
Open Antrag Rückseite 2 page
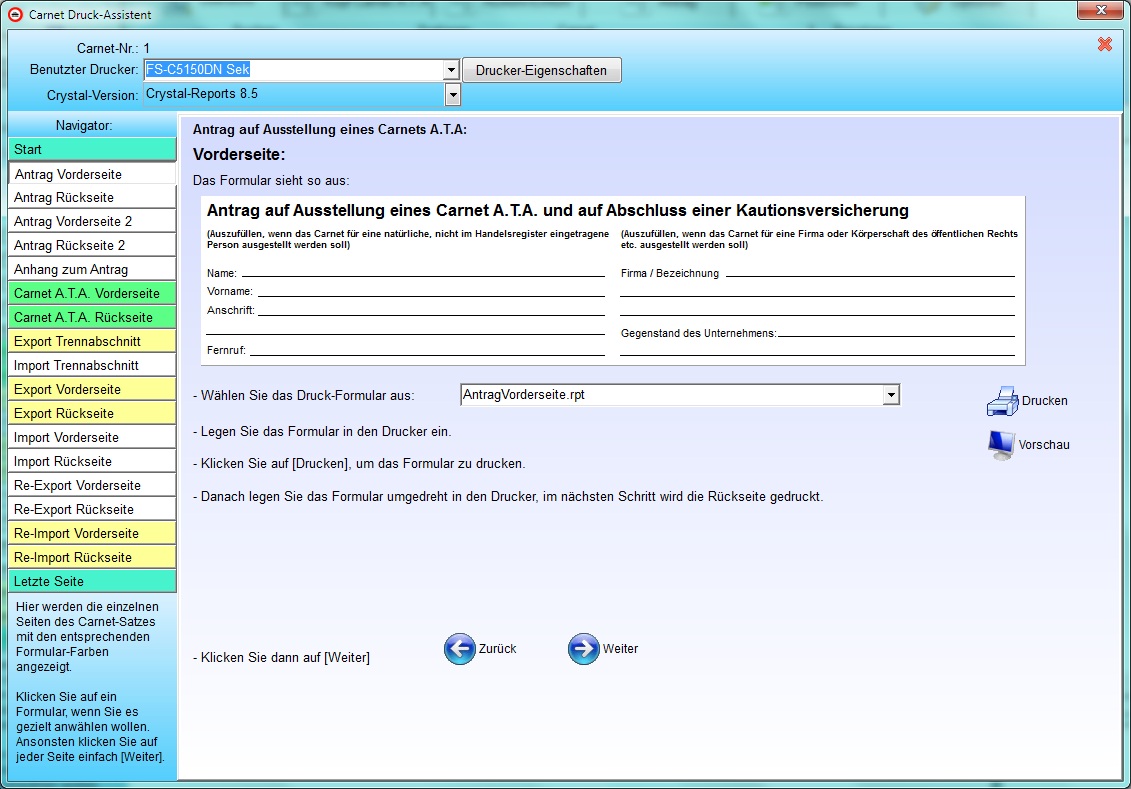(x=92, y=245)
